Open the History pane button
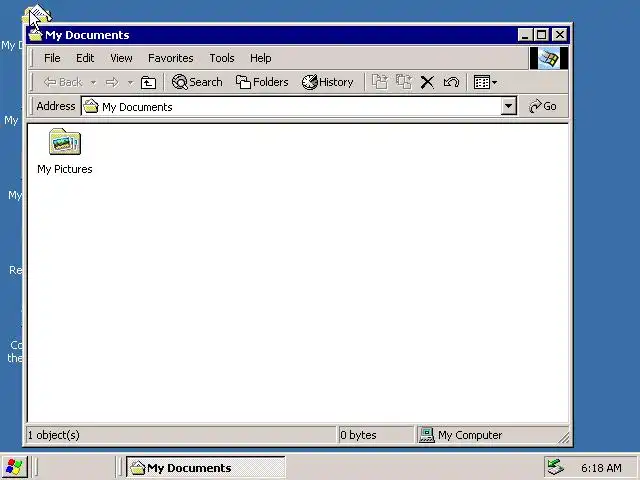640x480 pixels. coord(328,82)
